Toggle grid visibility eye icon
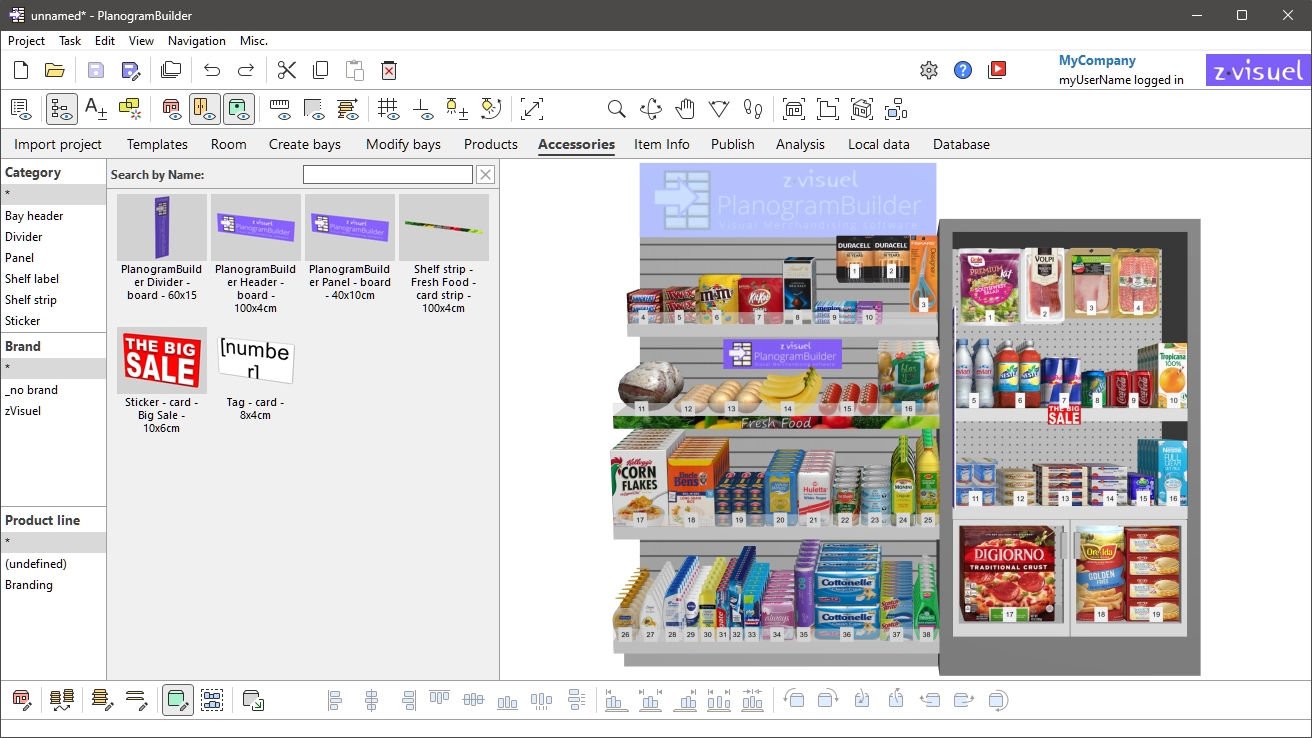Image resolution: width=1312 pixels, height=738 pixels. click(389, 108)
